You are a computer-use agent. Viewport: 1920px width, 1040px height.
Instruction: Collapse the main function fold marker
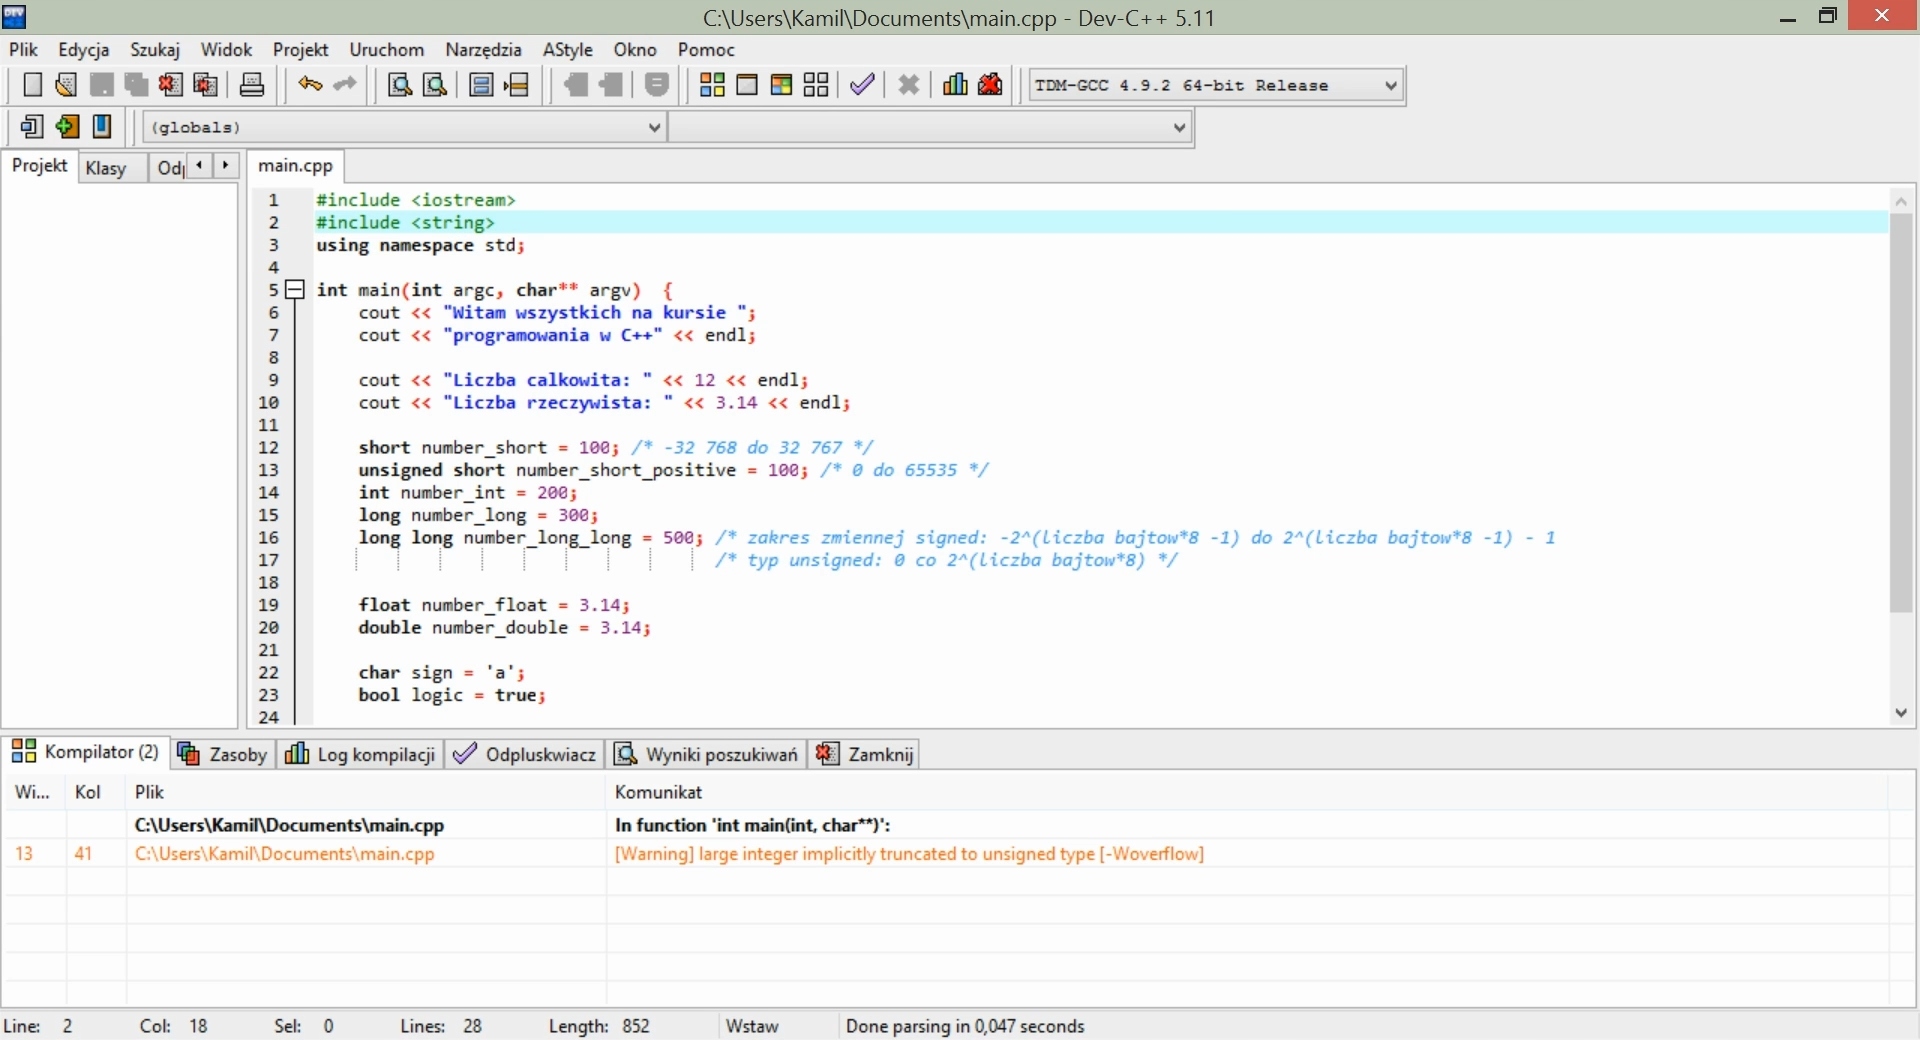click(295, 290)
